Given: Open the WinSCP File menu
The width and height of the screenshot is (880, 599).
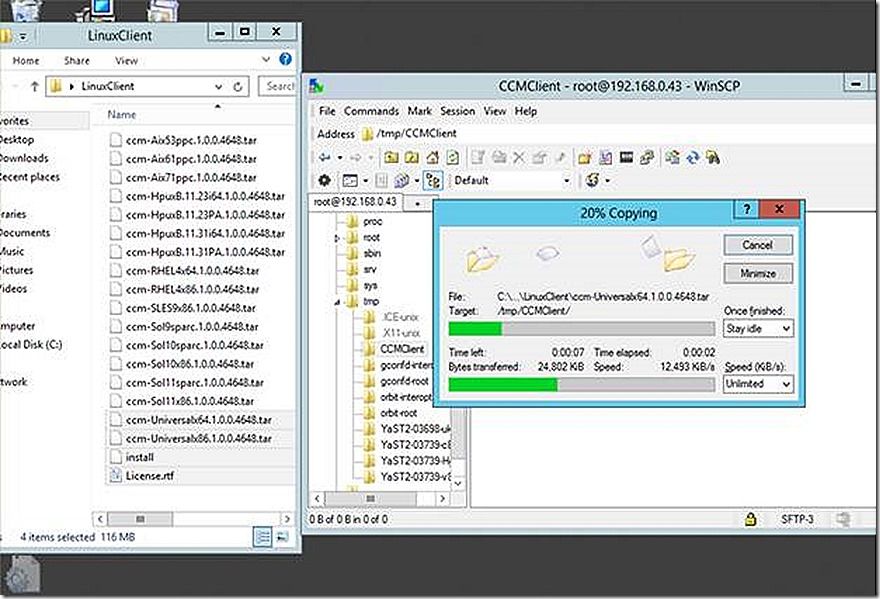Looking at the screenshot, I should coord(327,111).
